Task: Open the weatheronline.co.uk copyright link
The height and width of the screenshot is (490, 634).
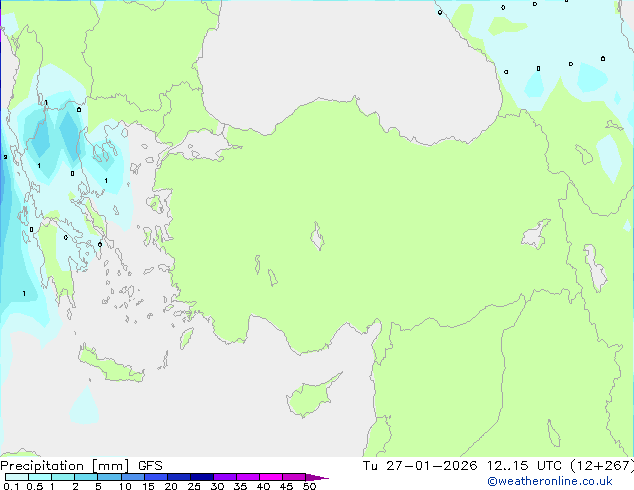Action: pos(550,481)
